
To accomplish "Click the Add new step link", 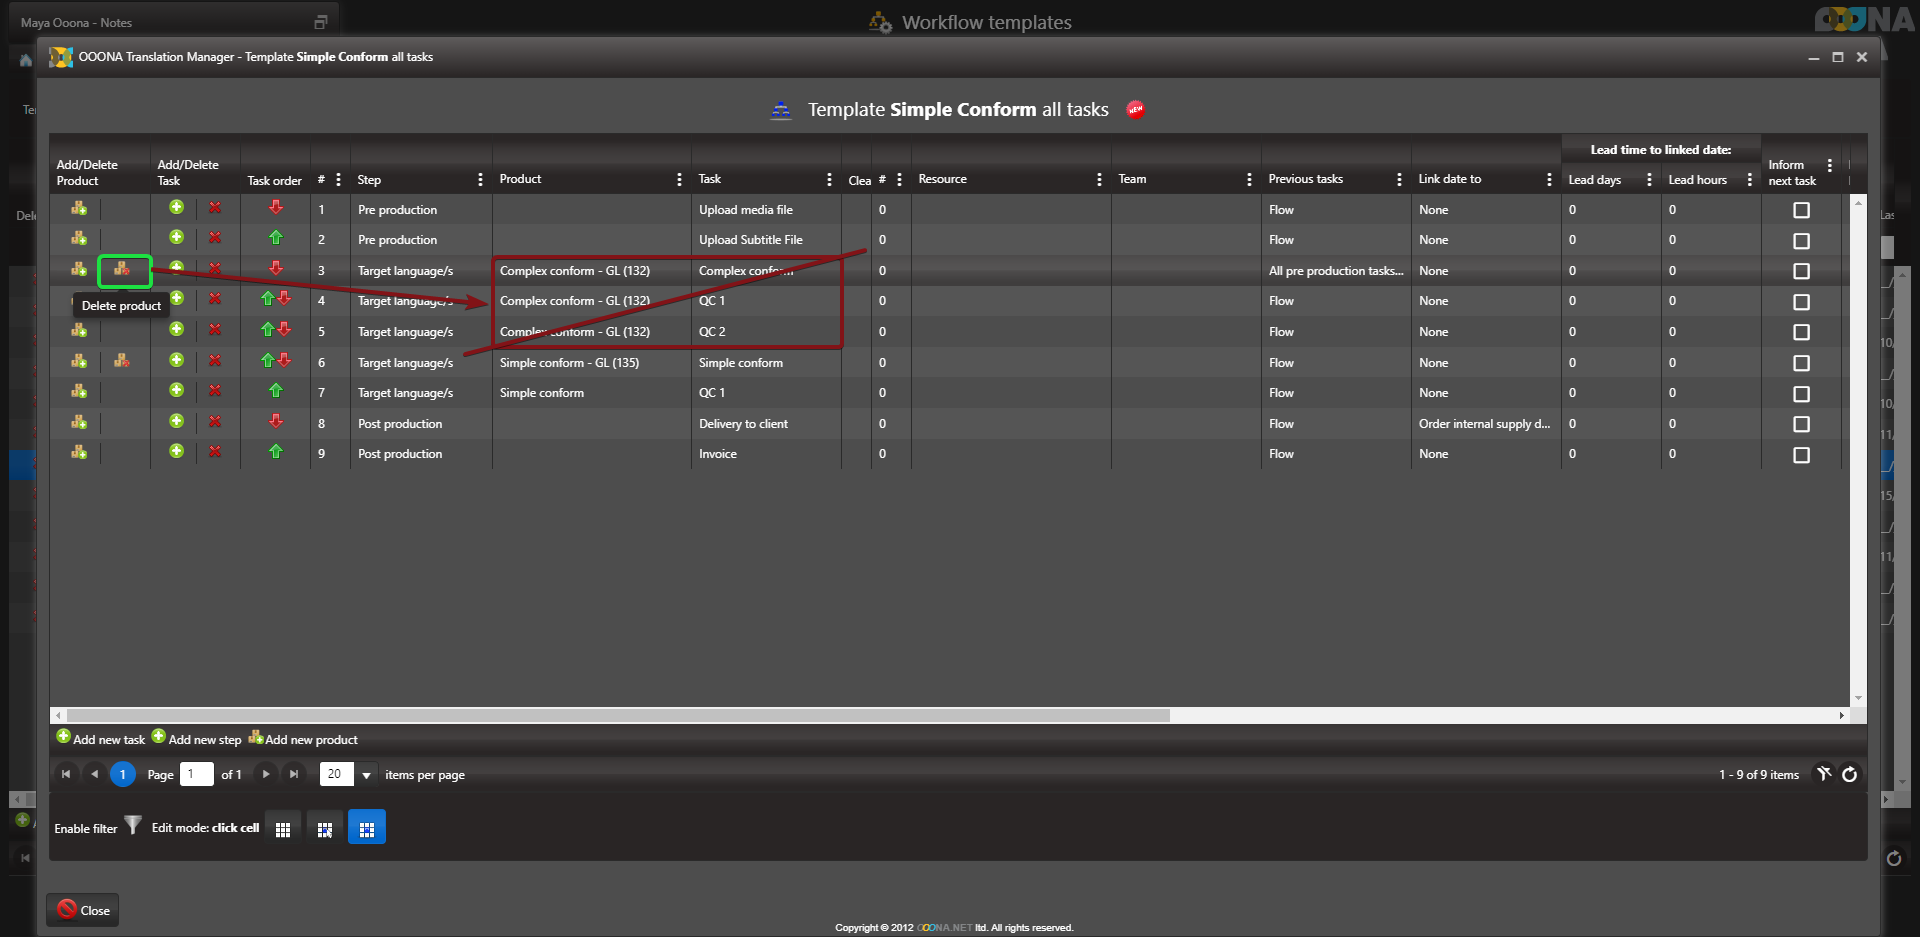I will 204,740.
